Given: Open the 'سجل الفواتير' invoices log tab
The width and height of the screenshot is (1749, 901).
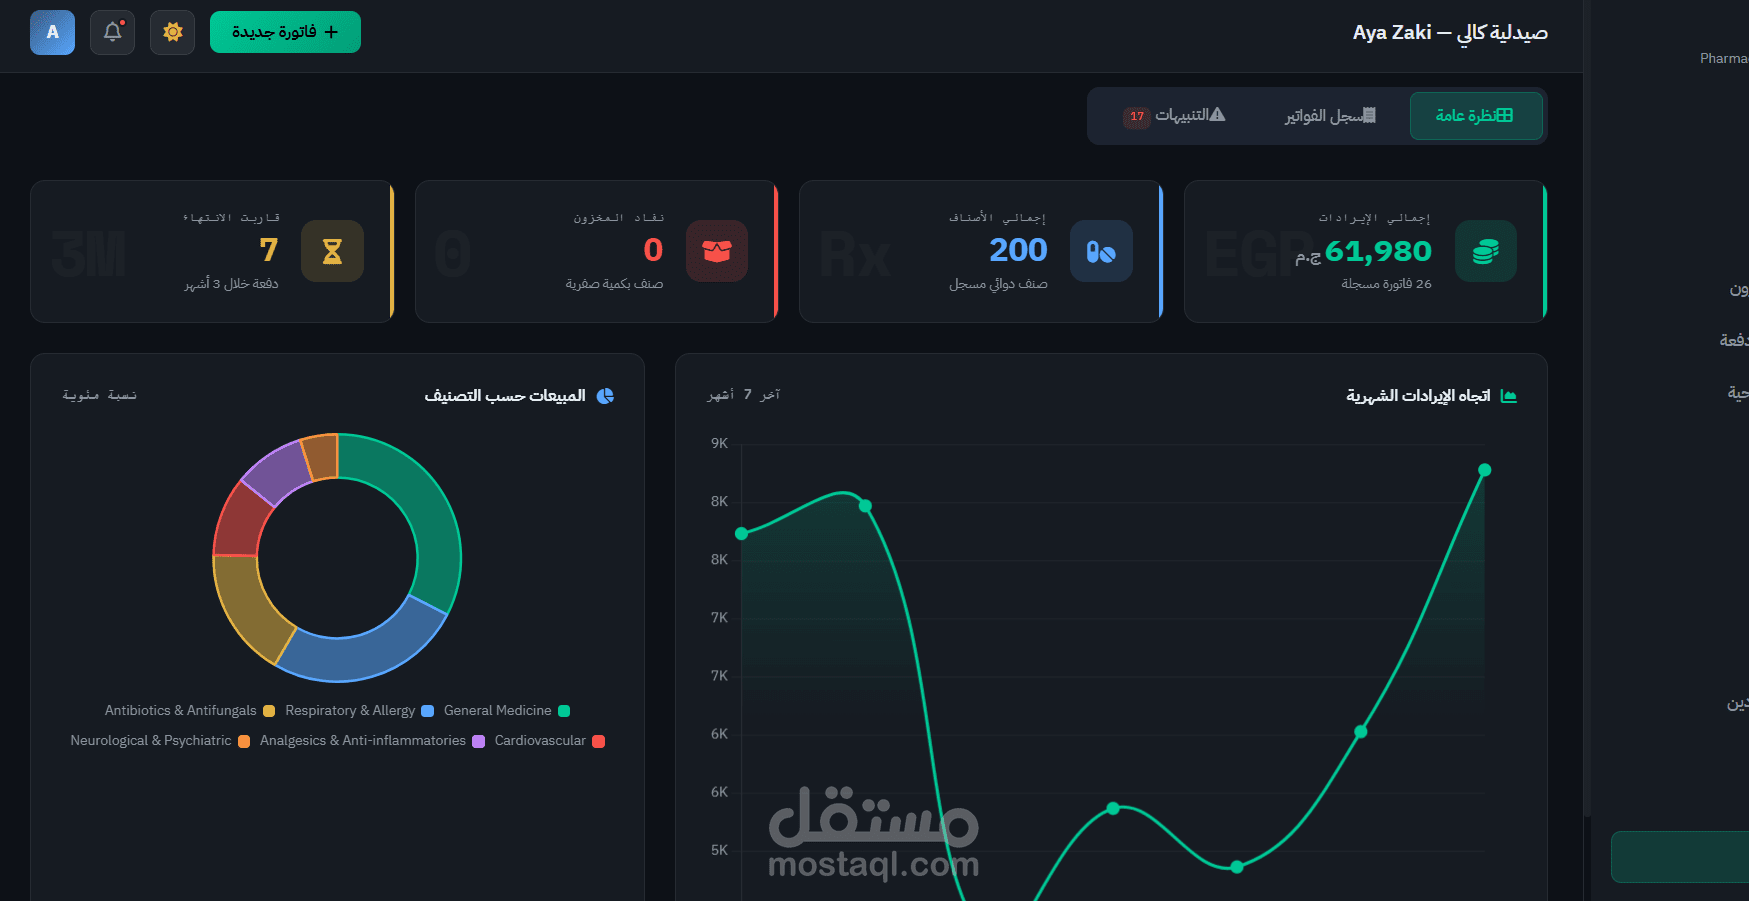Looking at the screenshot, I should point(1330,116).
